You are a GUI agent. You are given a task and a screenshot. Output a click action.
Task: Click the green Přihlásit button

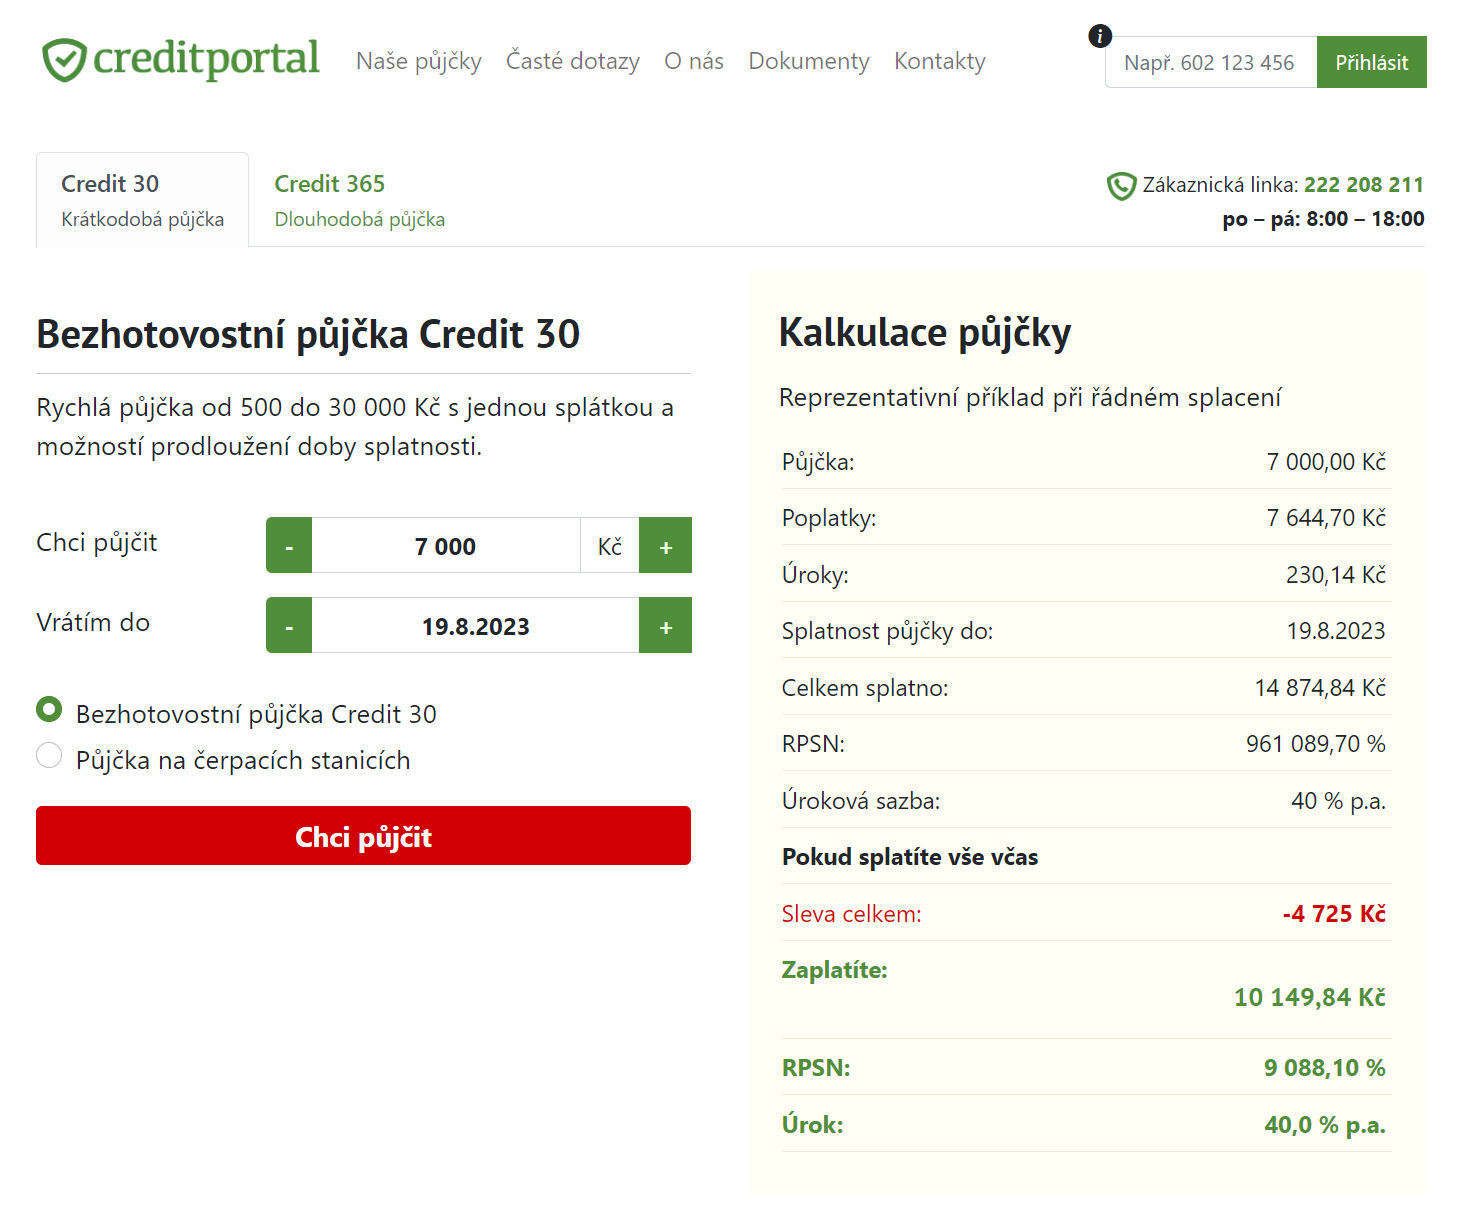tap(1371, 62)
